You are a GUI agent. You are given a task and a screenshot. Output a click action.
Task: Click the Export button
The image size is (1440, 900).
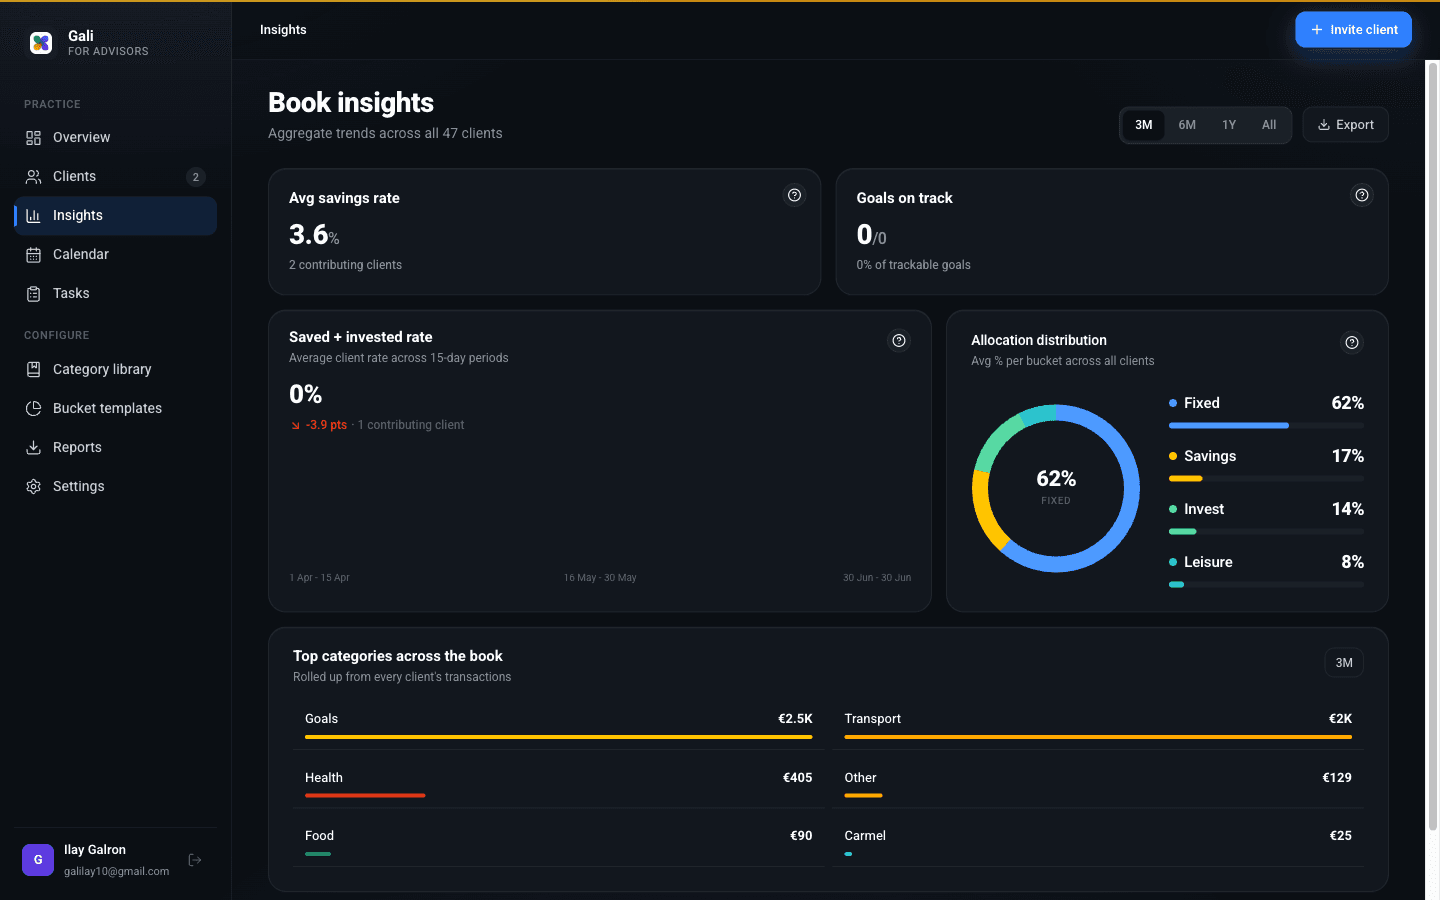[x=1345, y=125]
